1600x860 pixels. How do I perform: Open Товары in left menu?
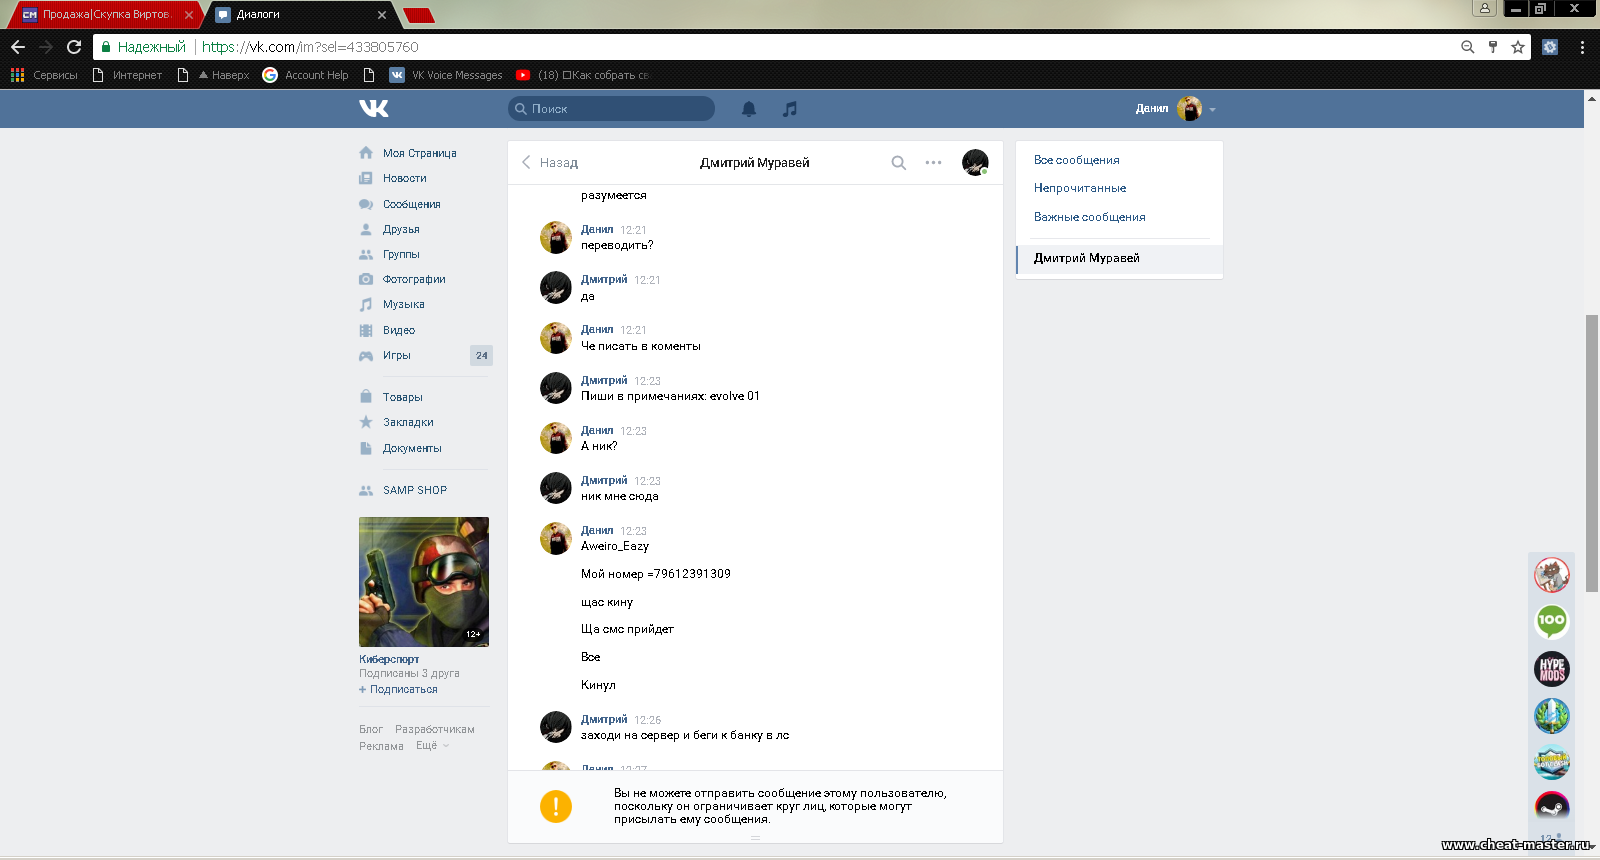[x=402, y=397]
